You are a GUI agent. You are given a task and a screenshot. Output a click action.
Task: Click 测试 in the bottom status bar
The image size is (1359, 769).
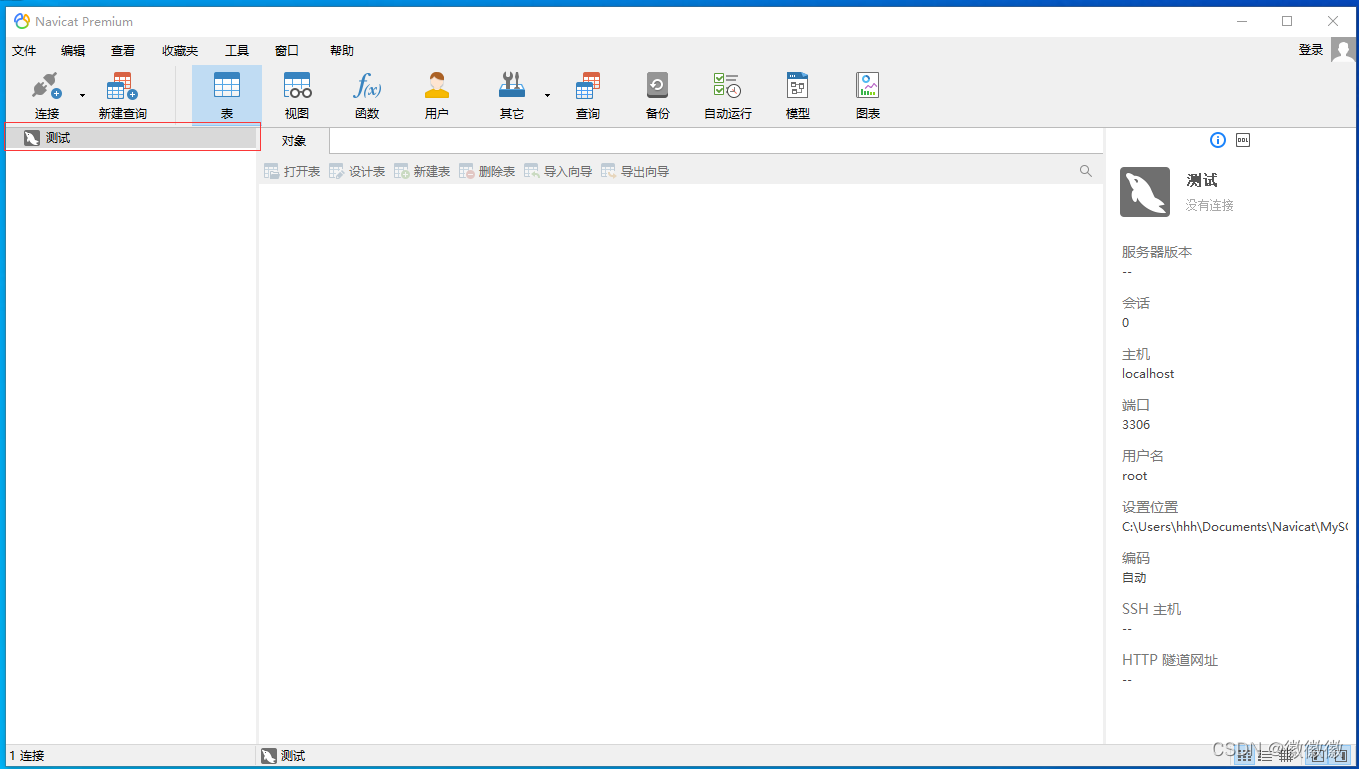click(x=283, y=756)
